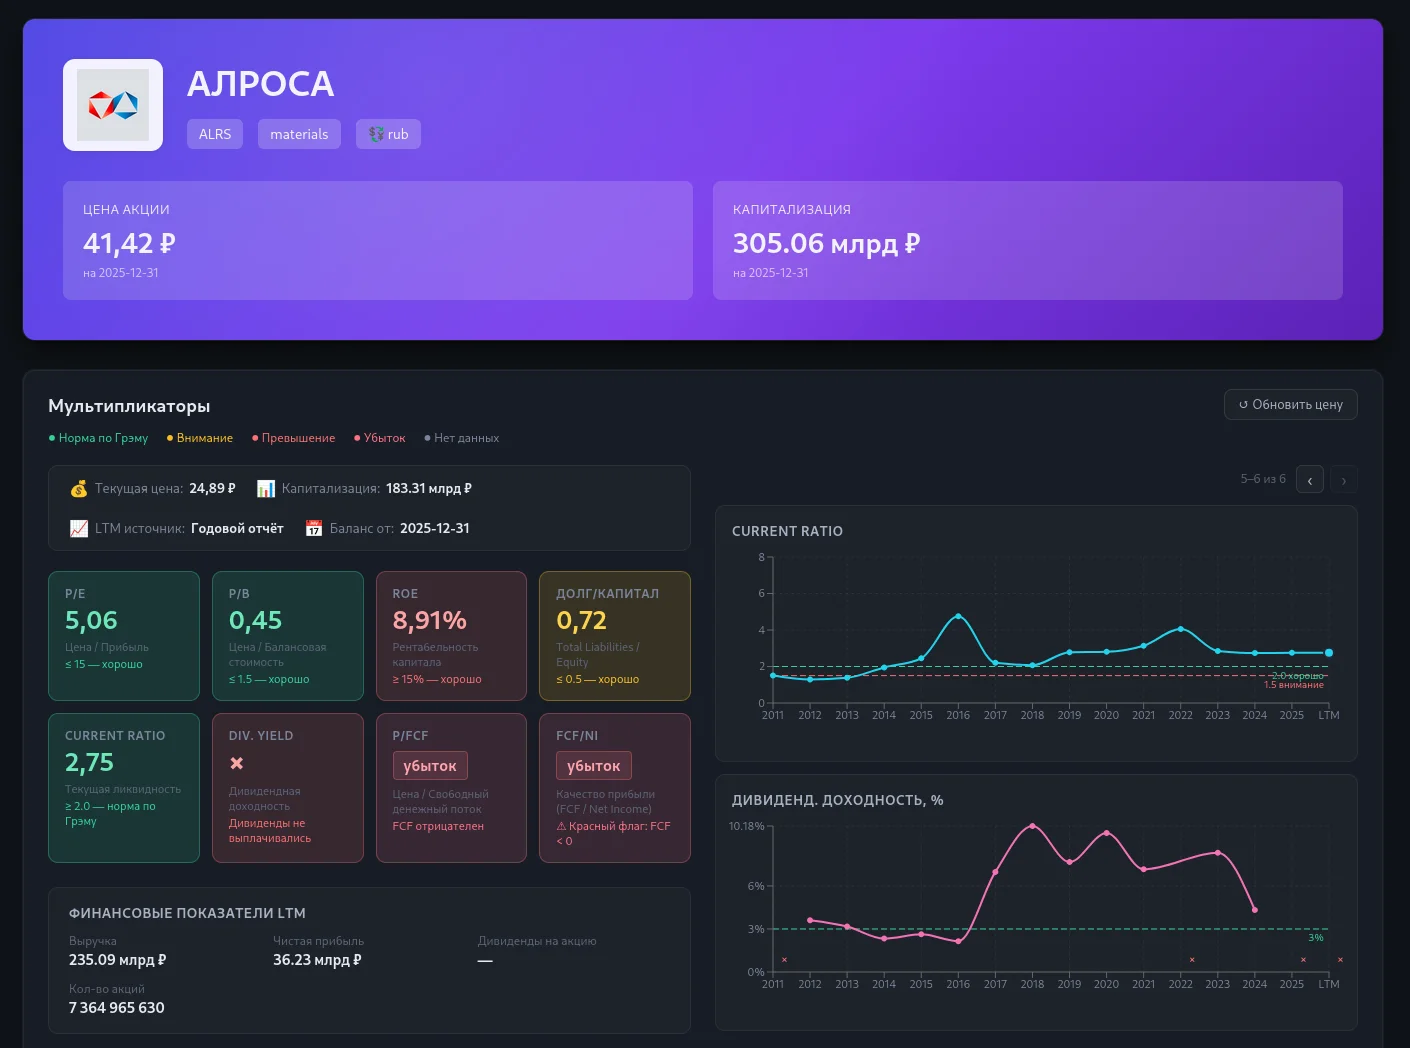
Task: Click the убыток badge in FCF/NI card
Action: click(594, 766)
